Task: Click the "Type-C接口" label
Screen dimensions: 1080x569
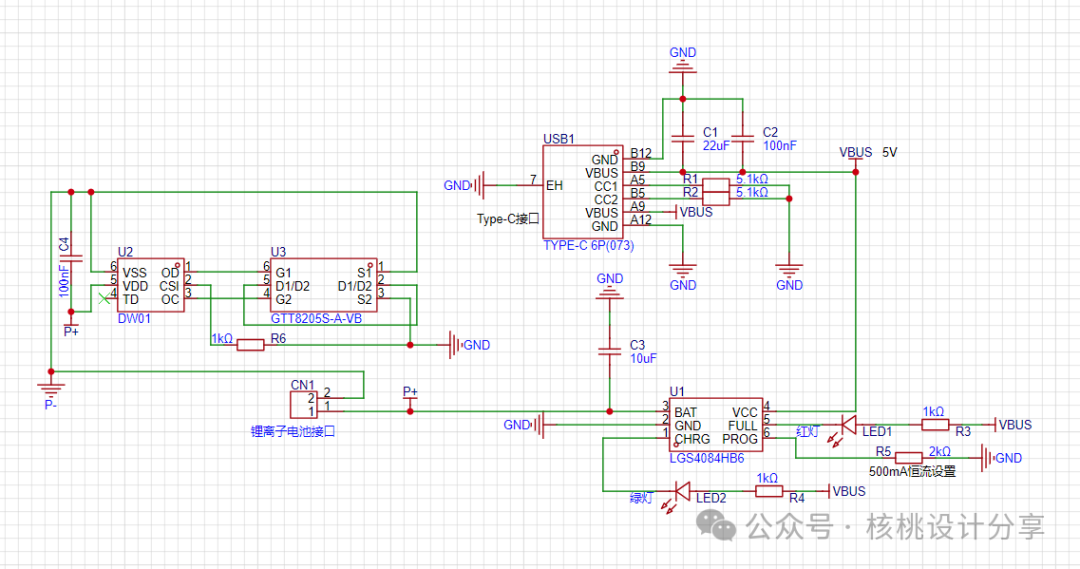Action: tap(508, 219)
